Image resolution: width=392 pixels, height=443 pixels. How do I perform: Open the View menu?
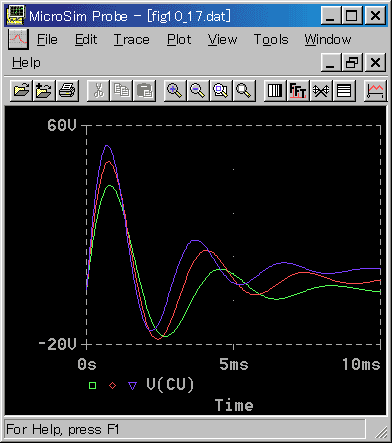[222, 40]
